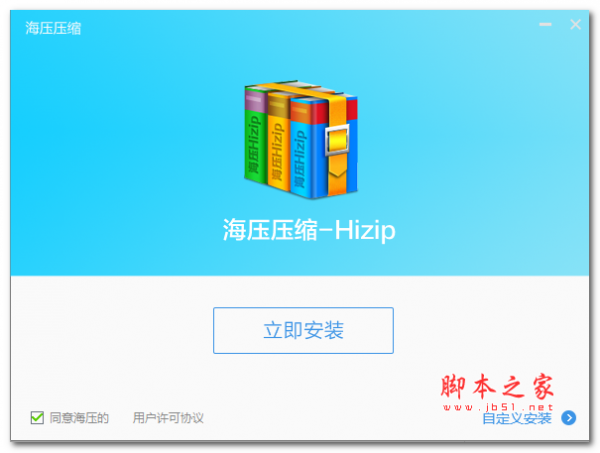The height and width of the screenshot is (453, 600).
Task: Start installation with 立即安装 button
Action: (x=303, y=330)
